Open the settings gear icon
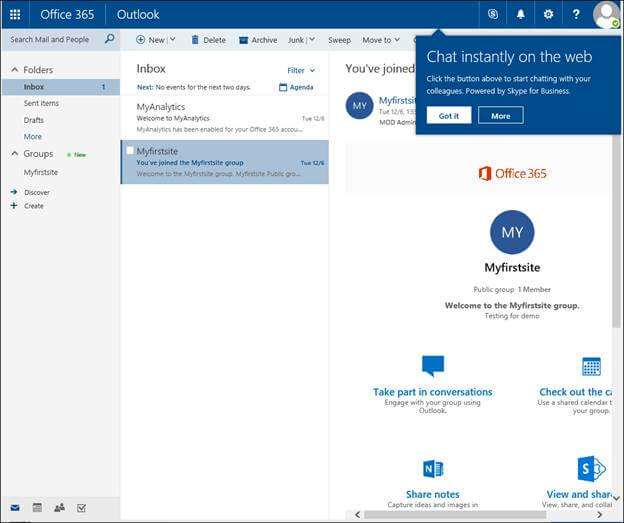Screen dimensions: 624x523 [548, 14]
